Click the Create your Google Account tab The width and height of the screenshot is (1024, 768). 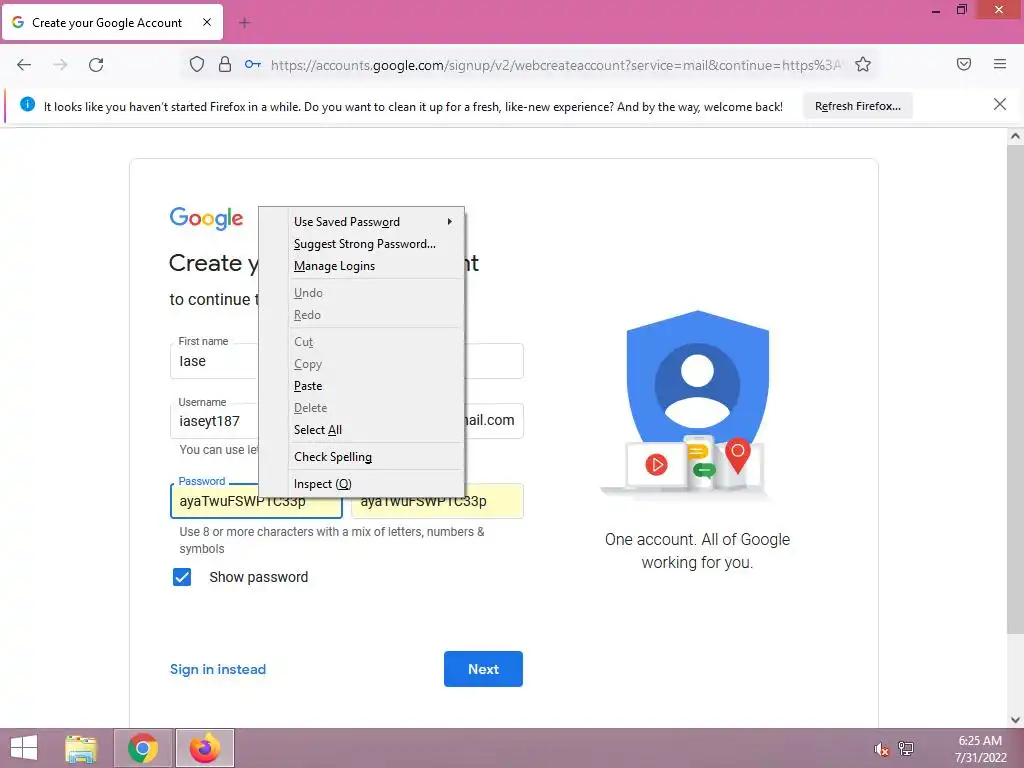112,22
